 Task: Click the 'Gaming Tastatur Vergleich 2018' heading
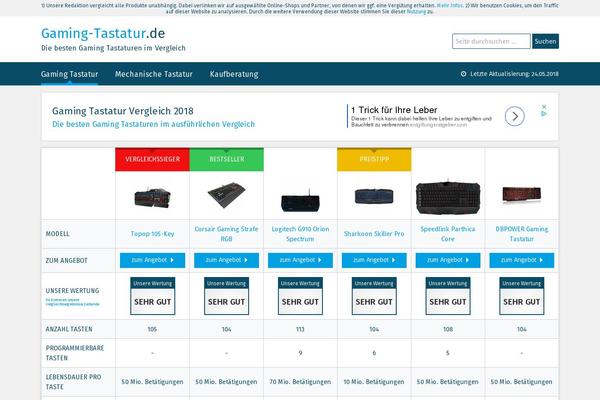pos(122,111)
